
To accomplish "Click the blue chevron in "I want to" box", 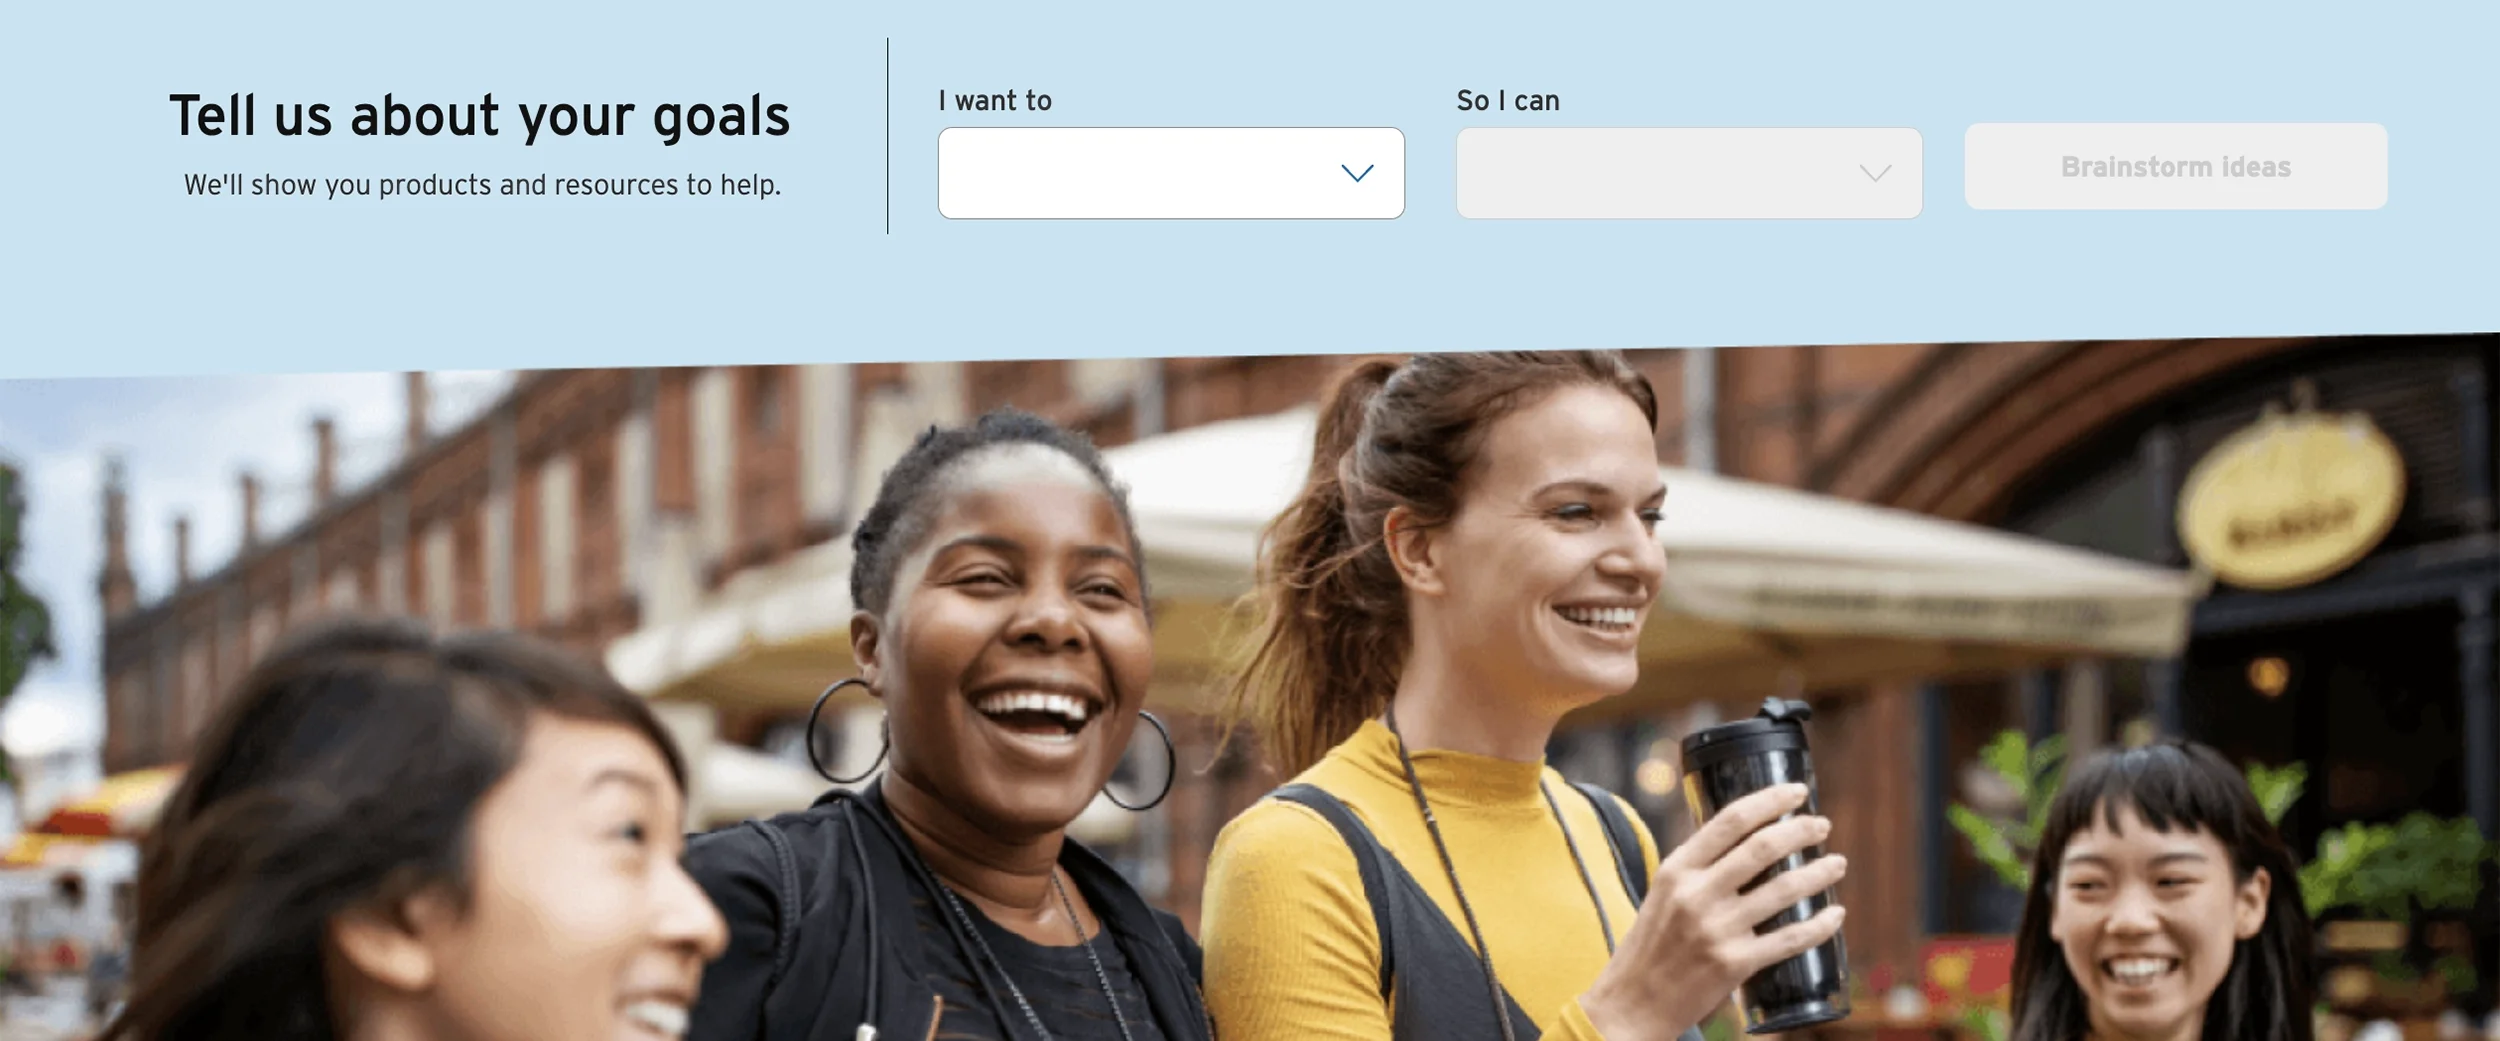I will pos(1357,173).
